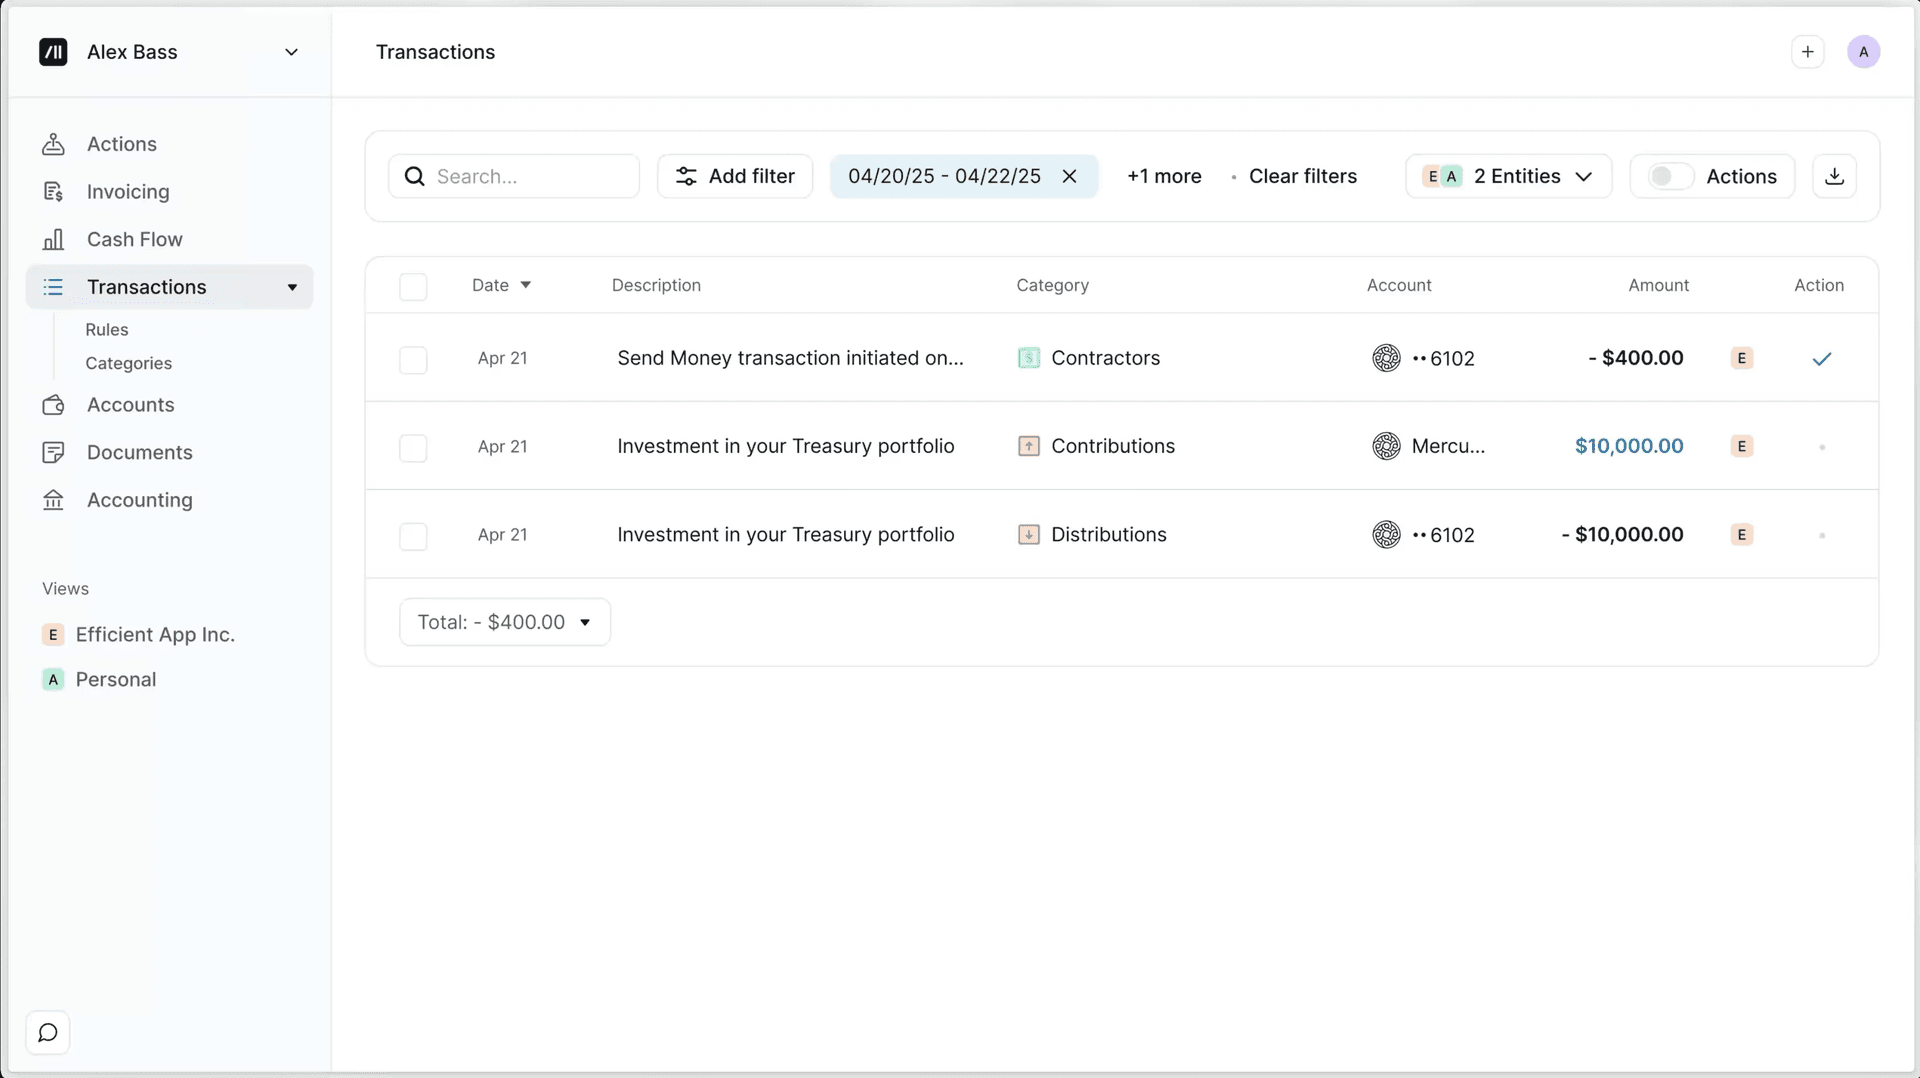
Task: Click the entity E badge on Contributions row
Action: click(x=1741, y=446)
